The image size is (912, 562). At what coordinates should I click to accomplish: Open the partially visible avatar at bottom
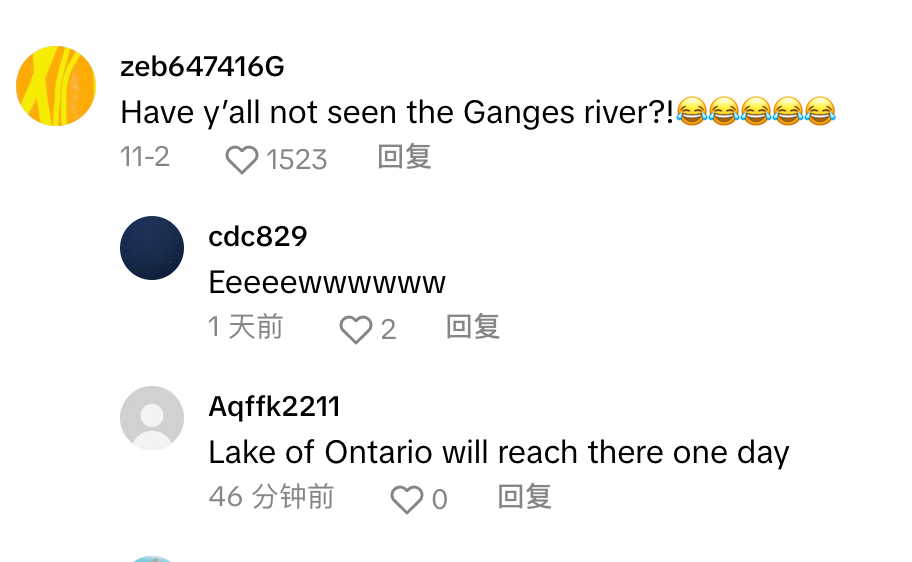point(152,559)
